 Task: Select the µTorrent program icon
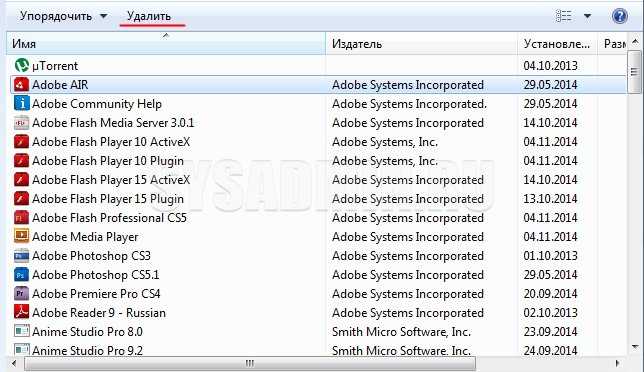pyautogui.click(x=21, y=65)
